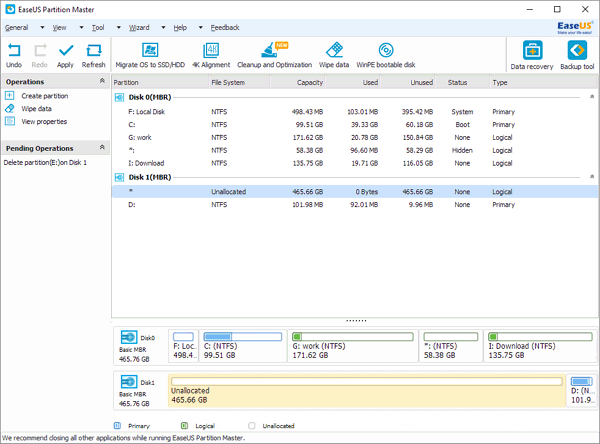600x444 pixels.
Task: Collapse the Disk 1(MBR) group
Action: tap(592, 176)
